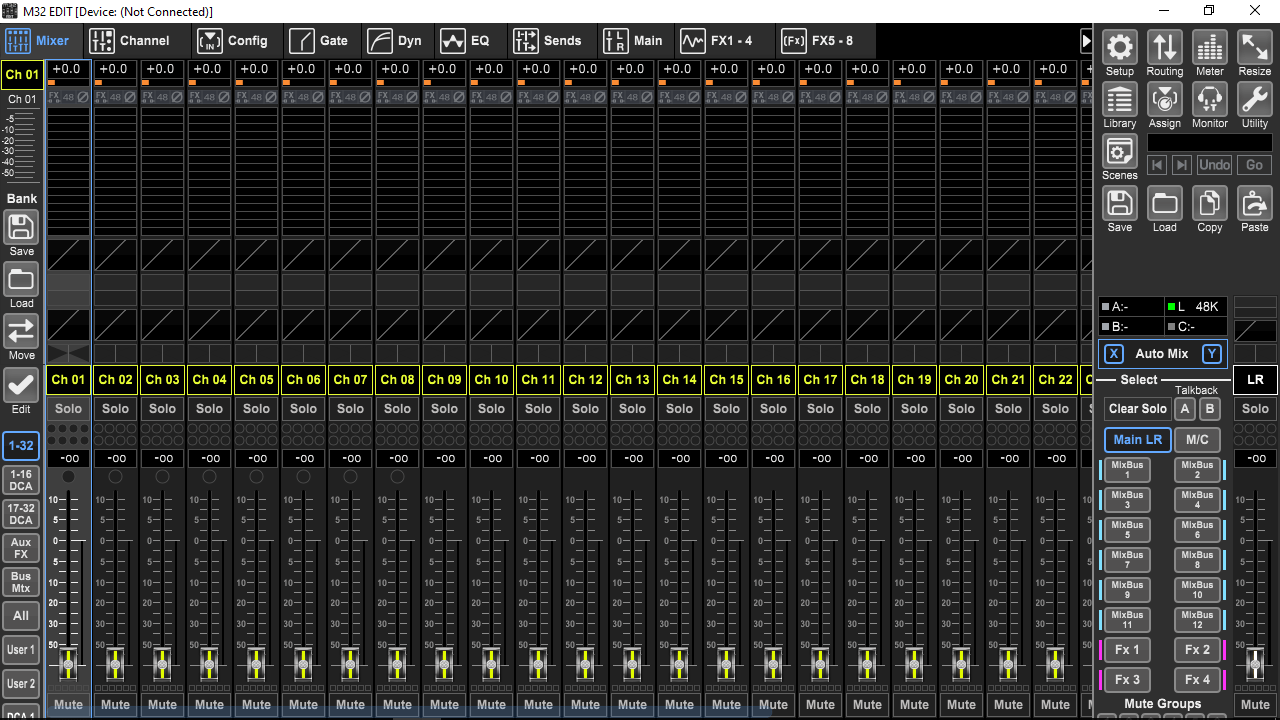Select the Bus Mtx bank

coord(21,582)
